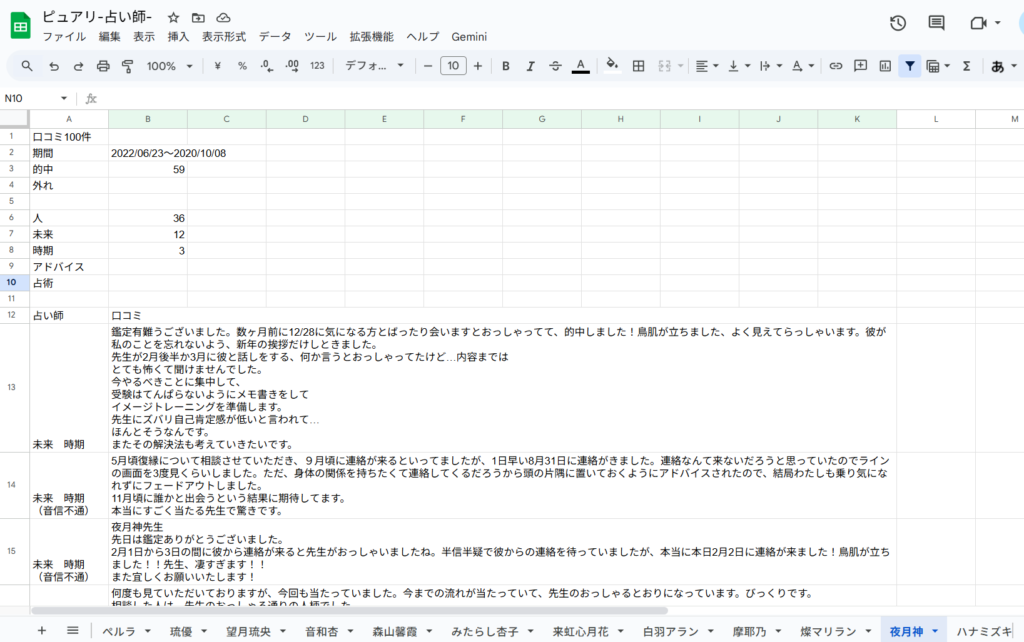Viewport: 1024px width, 642px height.
Task: Insert a link using the toolbar
Action: tap(835, 66)
